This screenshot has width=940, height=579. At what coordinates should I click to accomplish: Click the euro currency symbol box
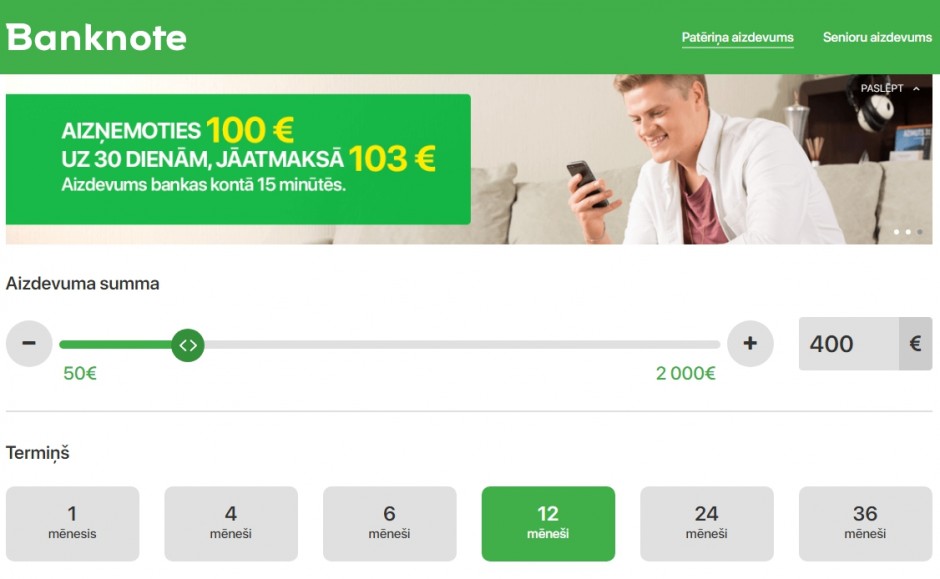[x=915, y=343]
